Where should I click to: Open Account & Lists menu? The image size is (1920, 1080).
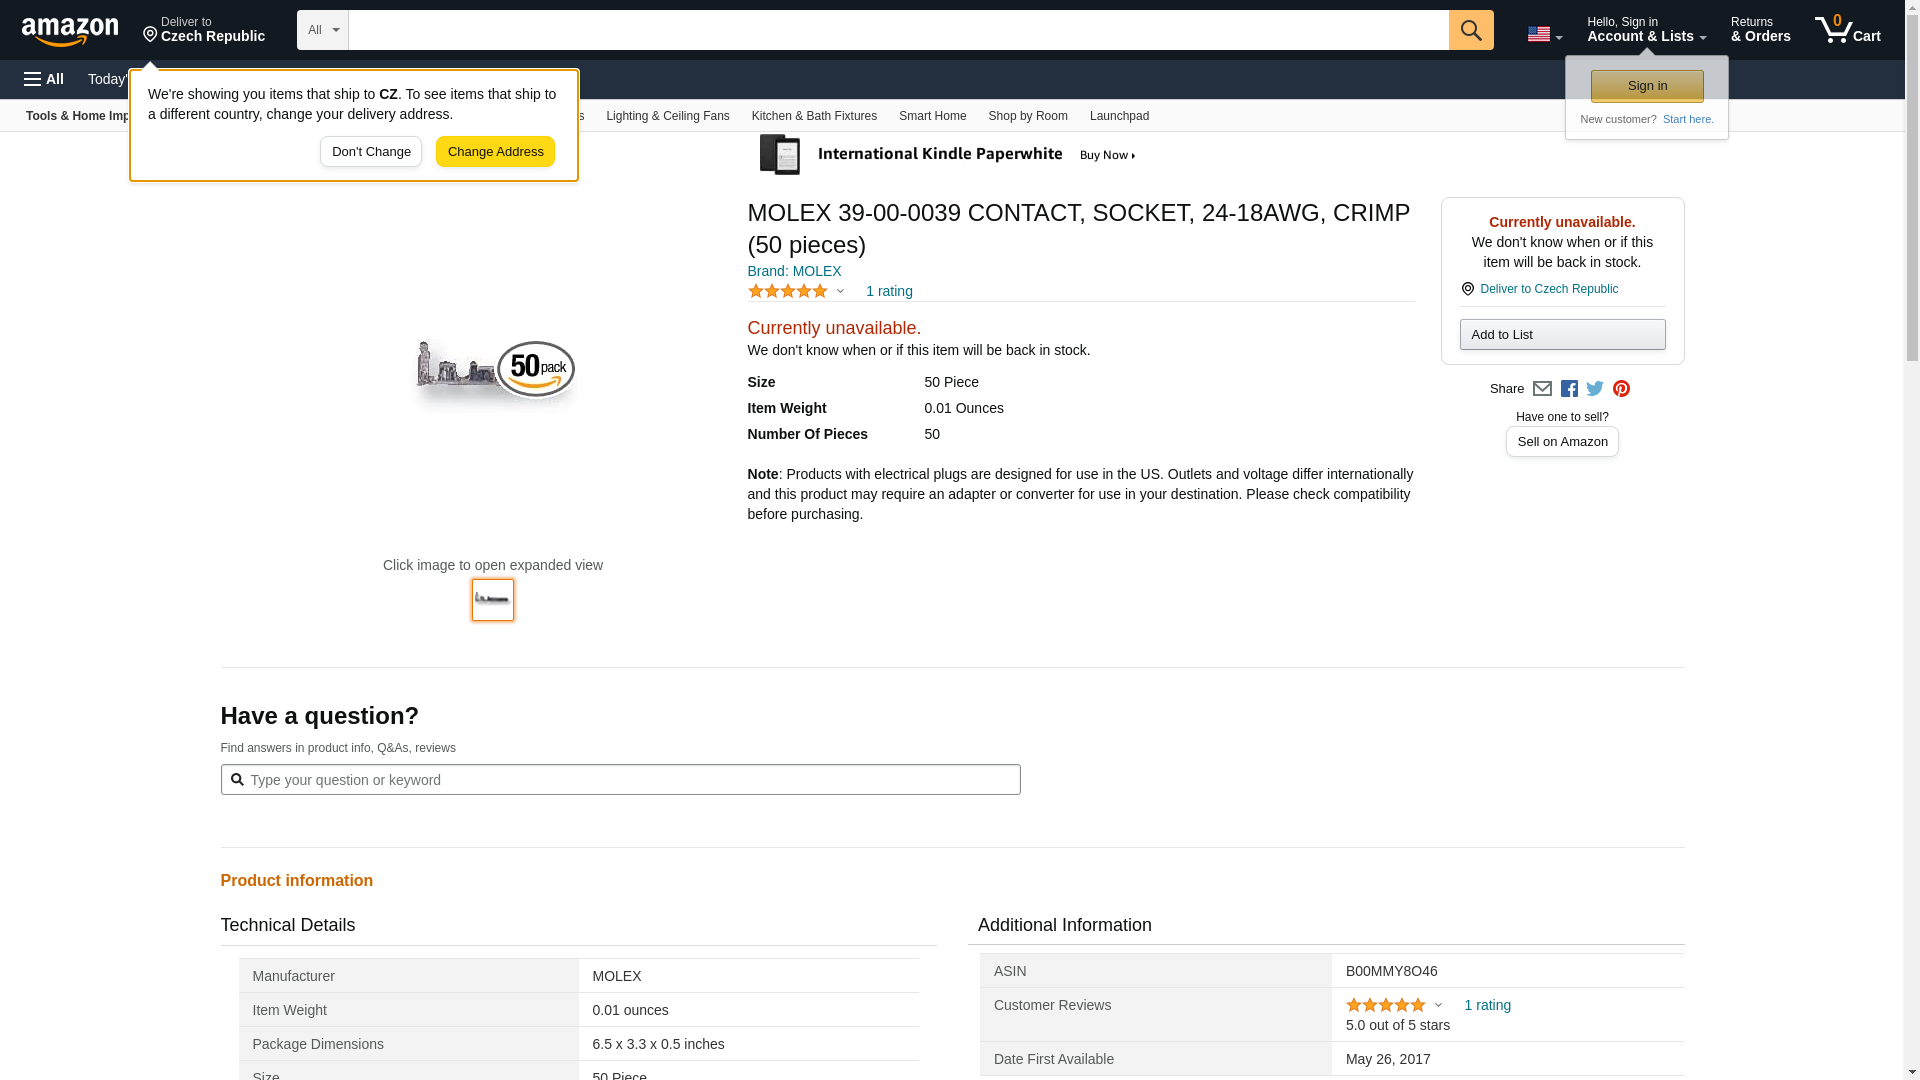pyautogui.click(x=1646, y=30)
